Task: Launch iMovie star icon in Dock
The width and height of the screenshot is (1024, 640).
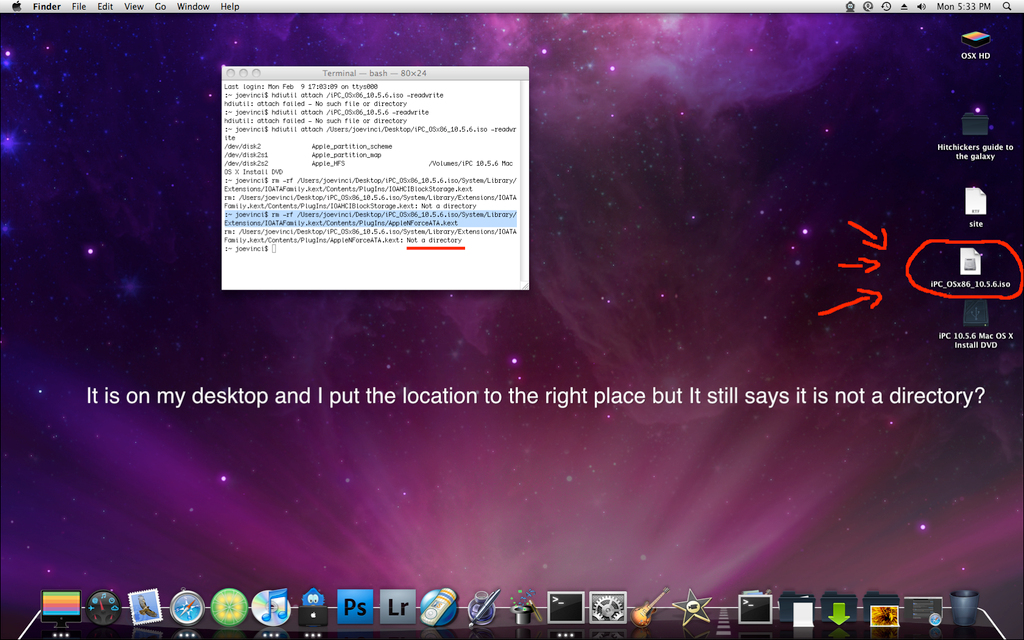Action: (x=692, y=607)
